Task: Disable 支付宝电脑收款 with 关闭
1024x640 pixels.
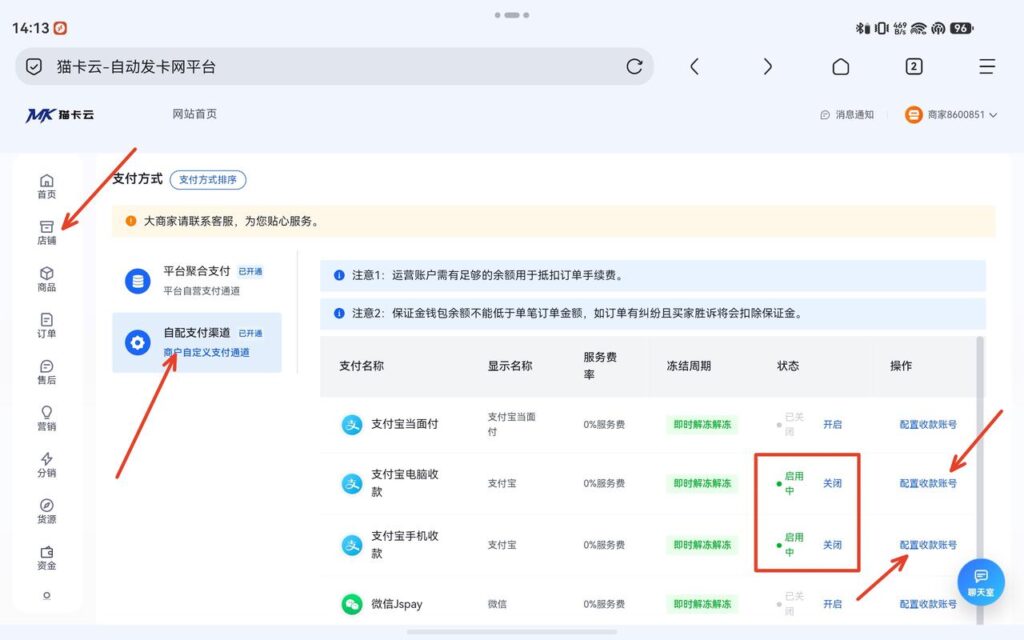Action: pyautogui.click(x=832, y=483)
